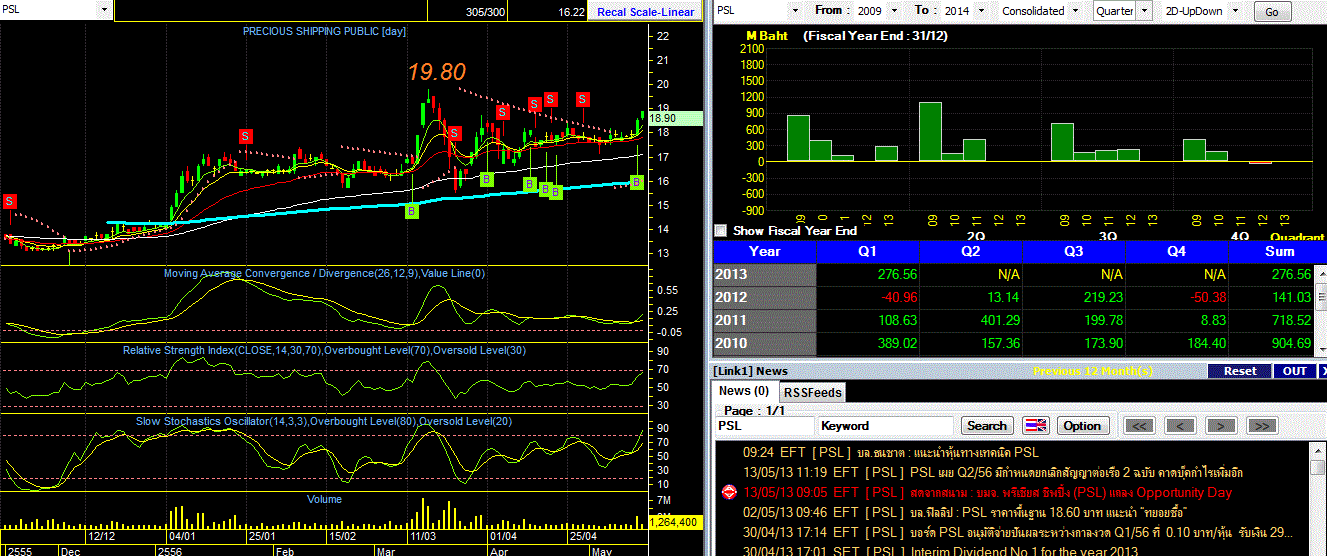Switch to the RSSFeeds tab

pos(812,392)
